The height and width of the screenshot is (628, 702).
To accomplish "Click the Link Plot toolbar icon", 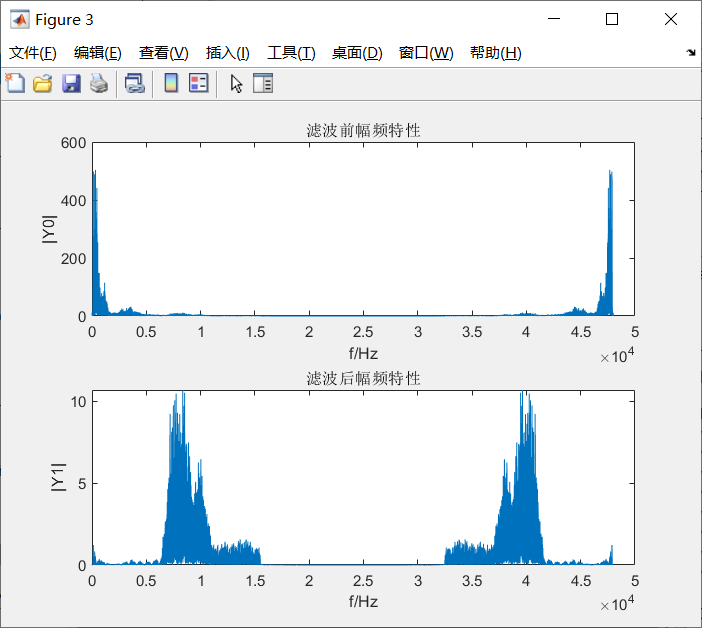I will pyautogui.click(x=134, y=83).
